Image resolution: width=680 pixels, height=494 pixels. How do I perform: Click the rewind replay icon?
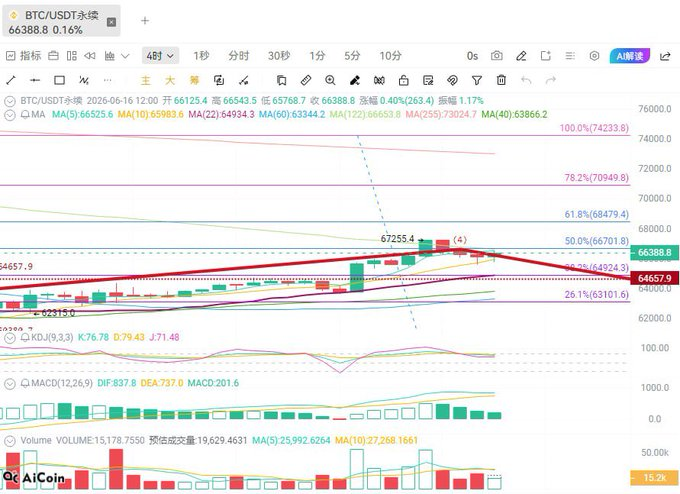coord(90,56)
